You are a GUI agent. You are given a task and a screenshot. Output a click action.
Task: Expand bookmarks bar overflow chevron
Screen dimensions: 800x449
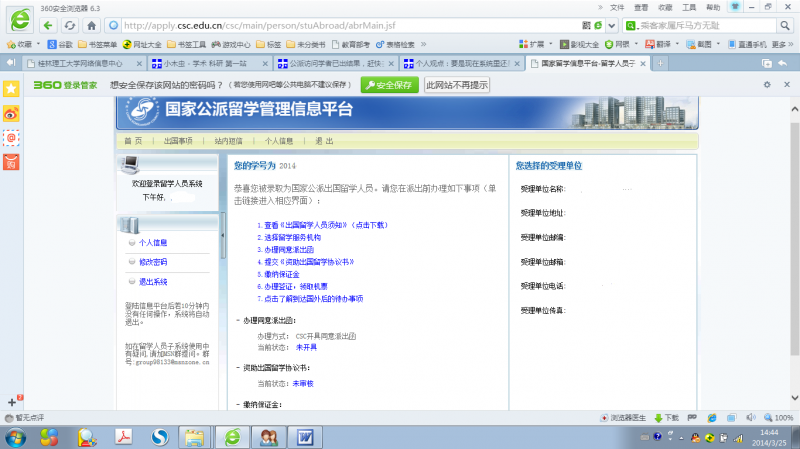[x=423, y=44]
